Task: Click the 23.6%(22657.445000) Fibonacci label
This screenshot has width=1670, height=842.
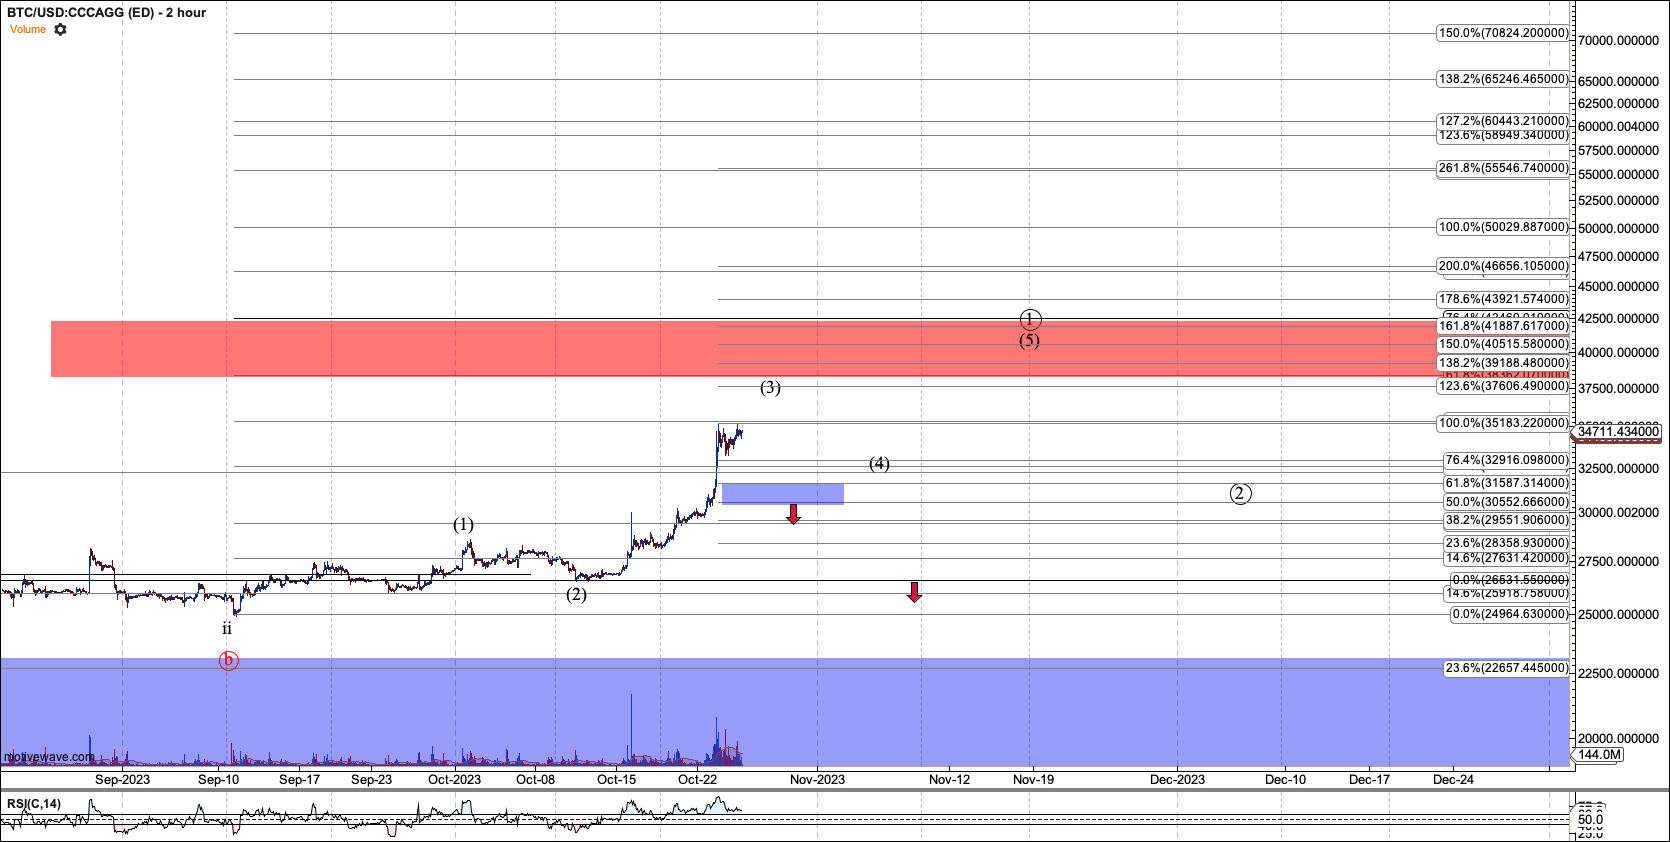Action: click(x=1506, y=668)
